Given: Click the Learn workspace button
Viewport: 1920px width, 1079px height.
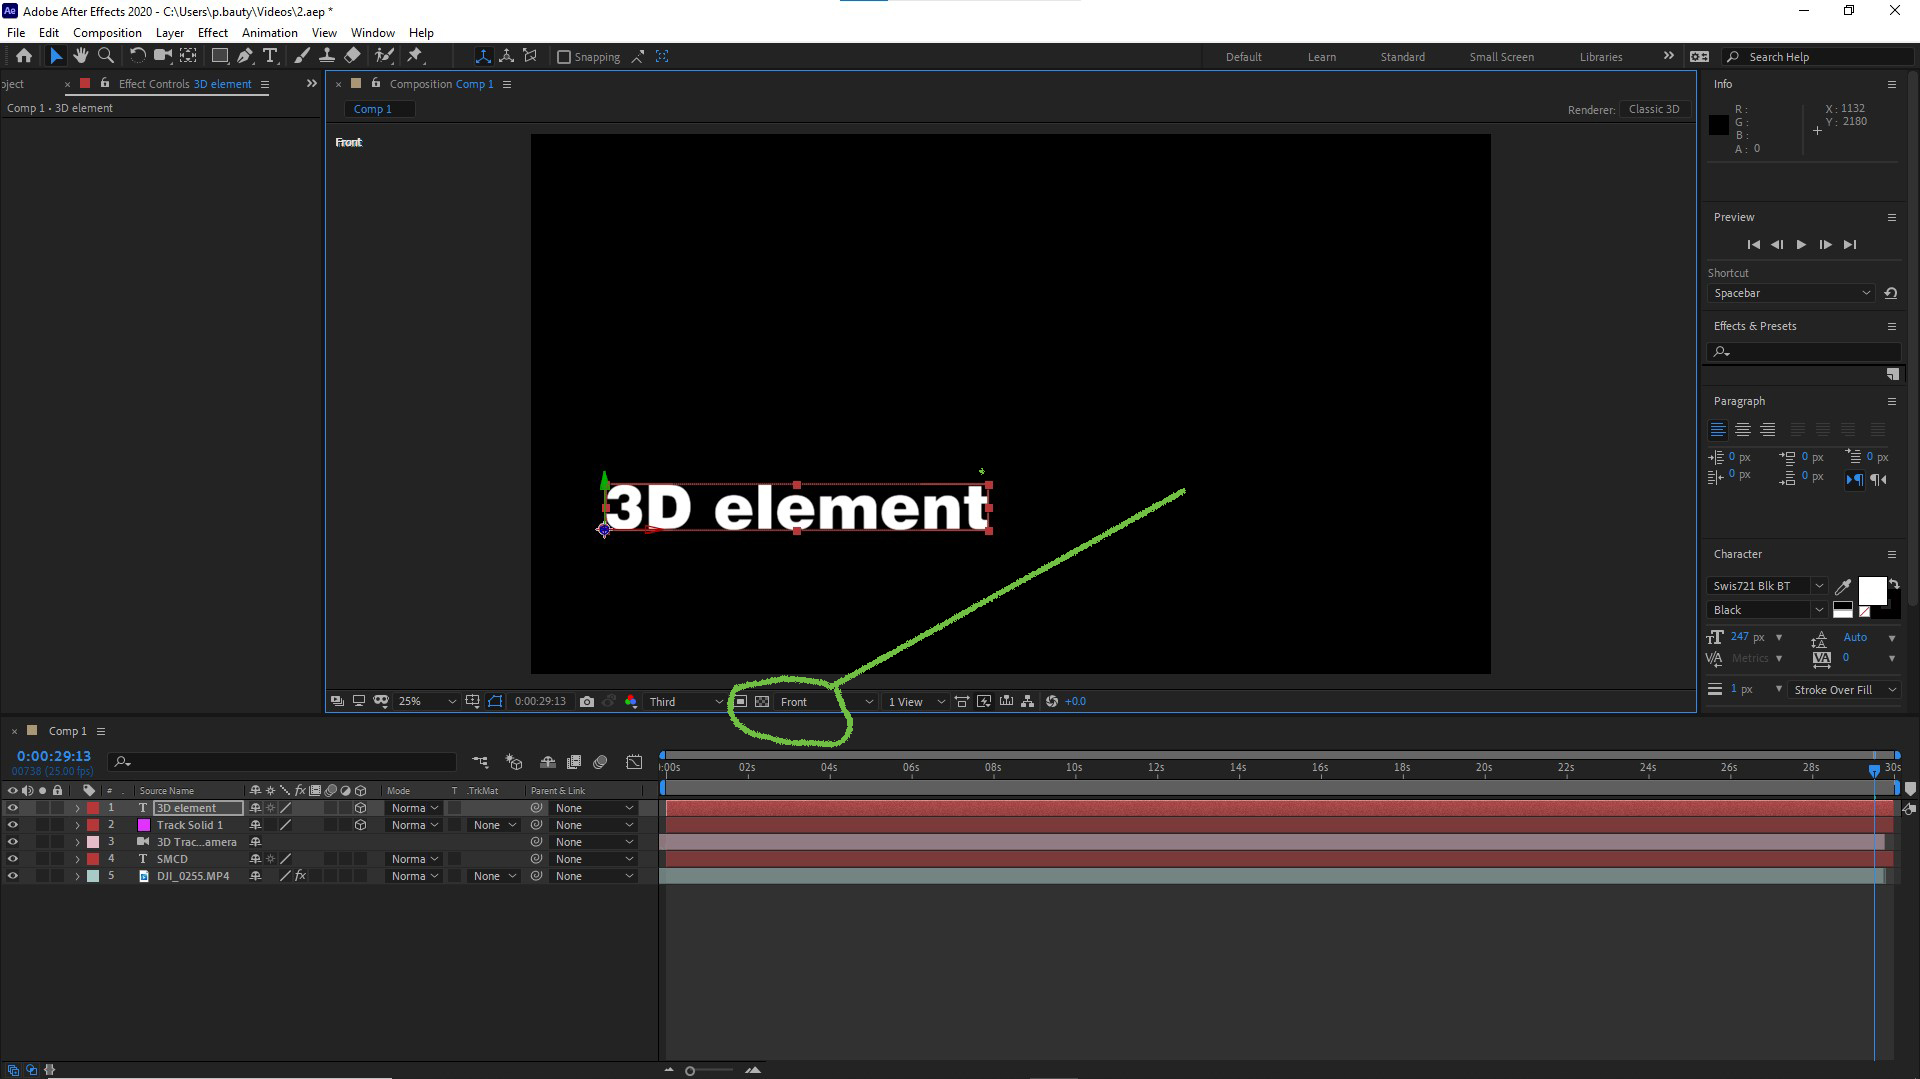Looking at the screenshot, I should pyautogui.click(x=1321, y=57).
